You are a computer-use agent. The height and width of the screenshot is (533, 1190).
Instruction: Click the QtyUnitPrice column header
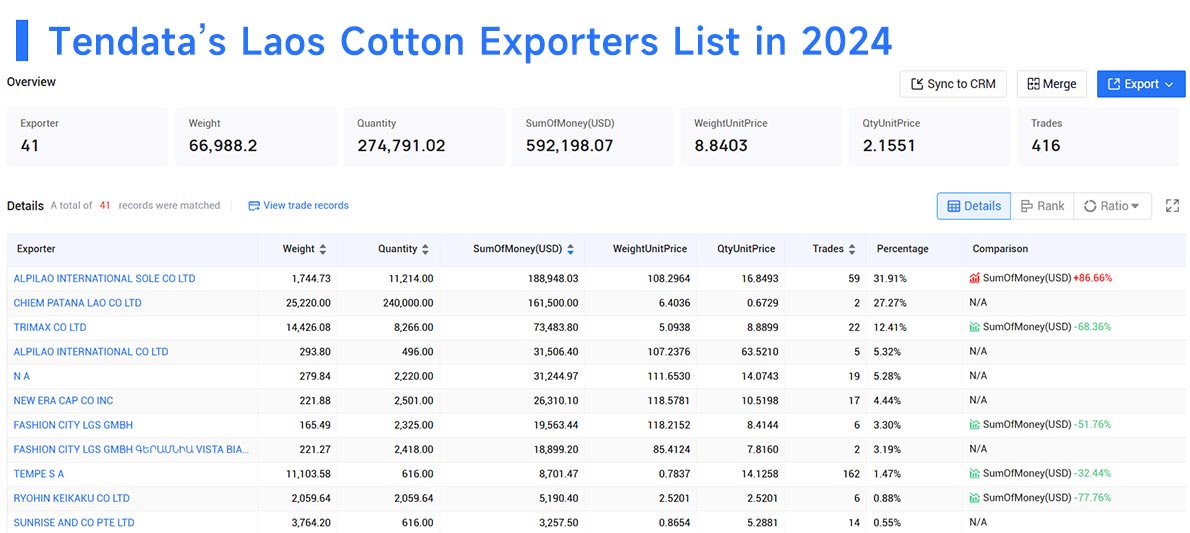pyautogui.click(x=746, y=249)
